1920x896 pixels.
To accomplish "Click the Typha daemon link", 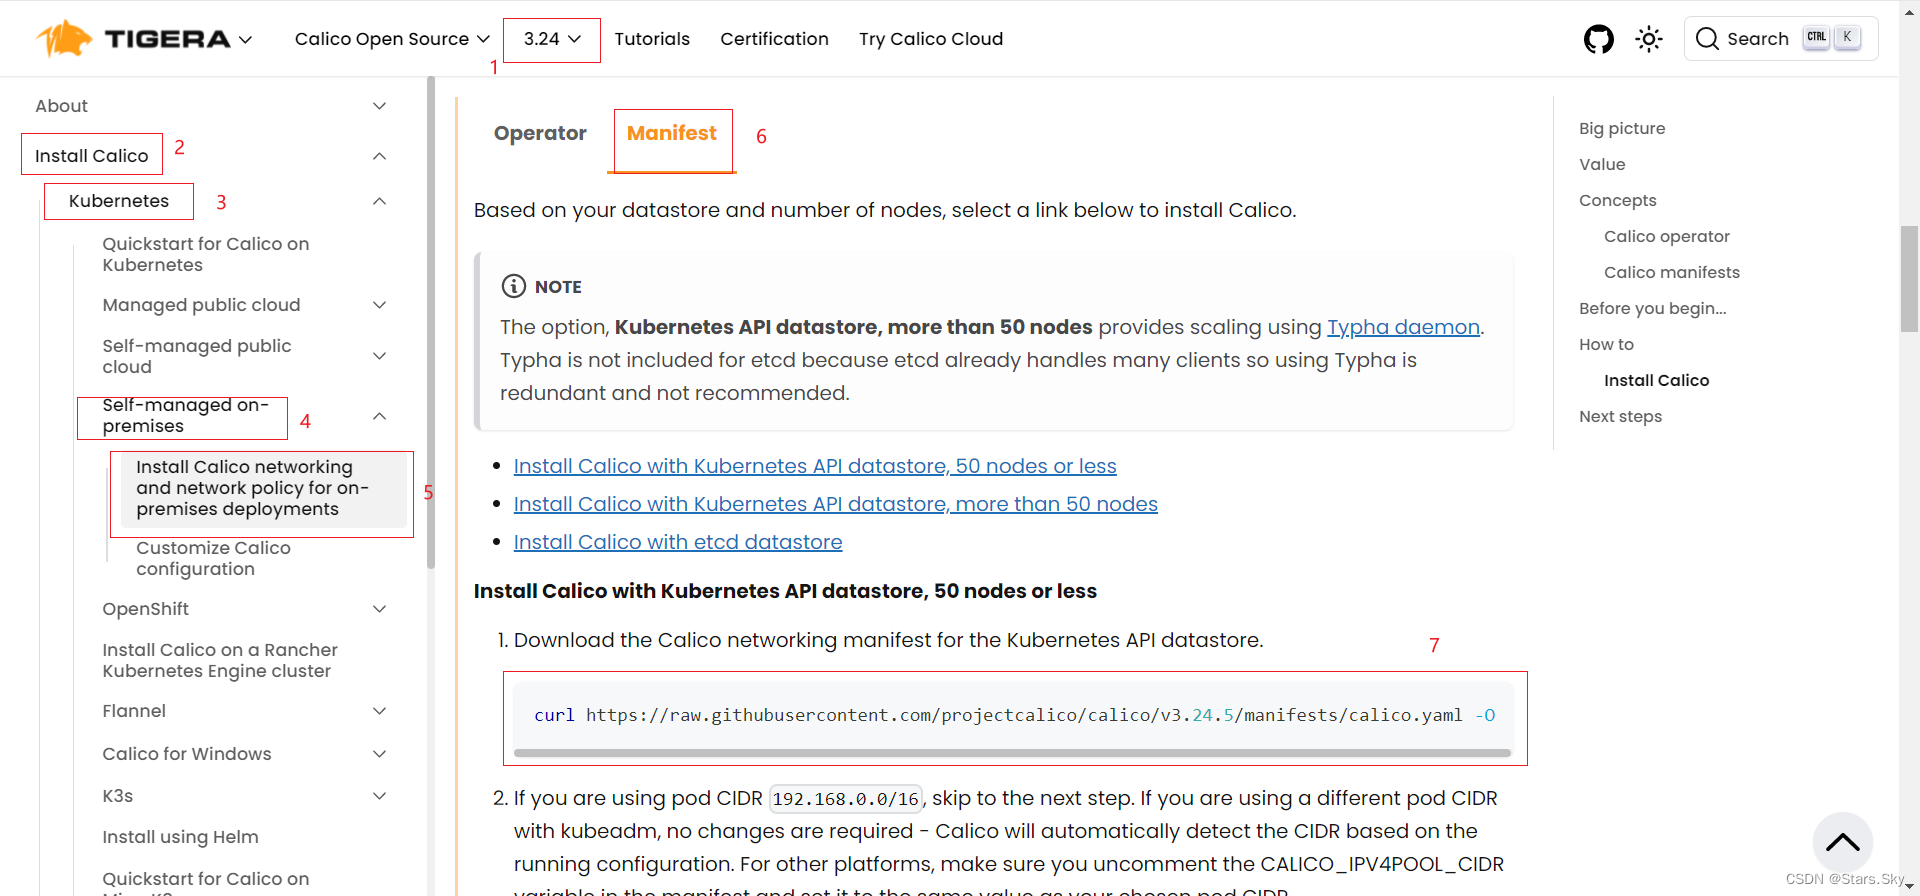I will 1403,327.
